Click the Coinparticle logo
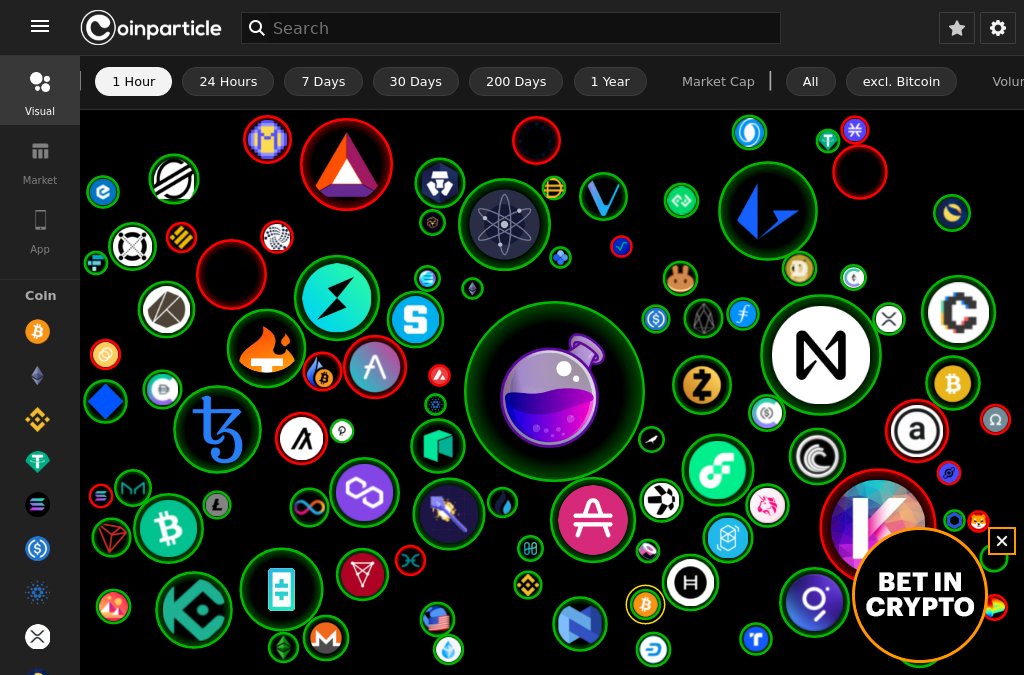The width and height of the screenshot is (1024, 675). click(x=151, y=28)
